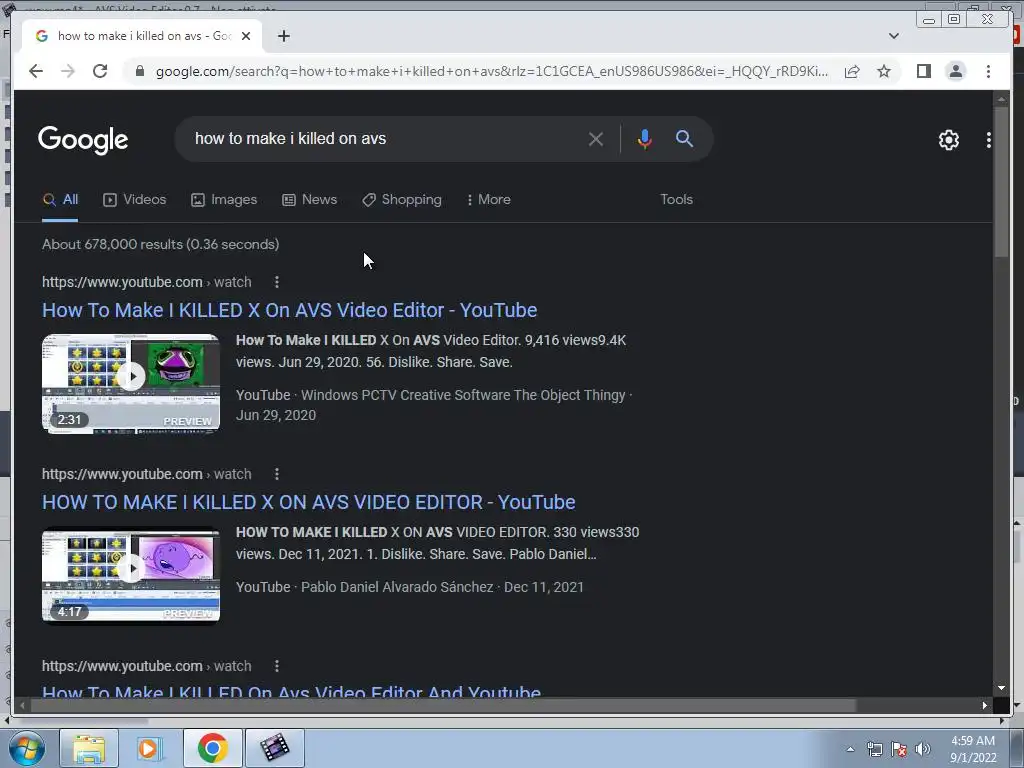Click Chrome taskbar icon
Image resolution: width=1024 pixels, height=768 pixels.
point(212,748)
